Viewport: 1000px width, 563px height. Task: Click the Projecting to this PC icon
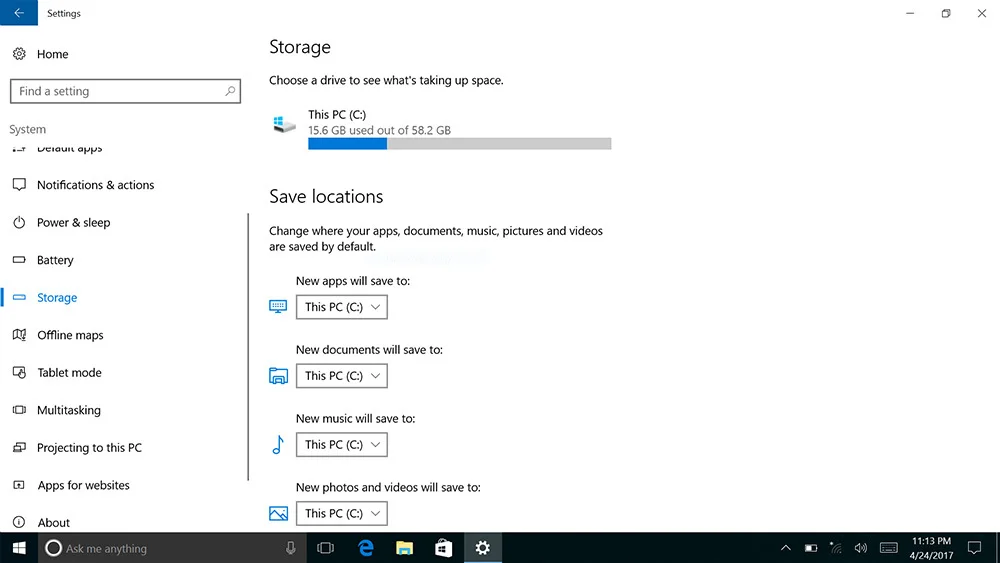19,448
